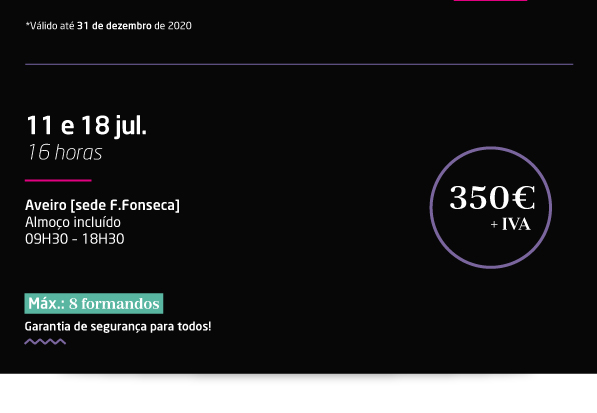Click the green 'Máx.: 8 formandos' badge

pos(94,303)
